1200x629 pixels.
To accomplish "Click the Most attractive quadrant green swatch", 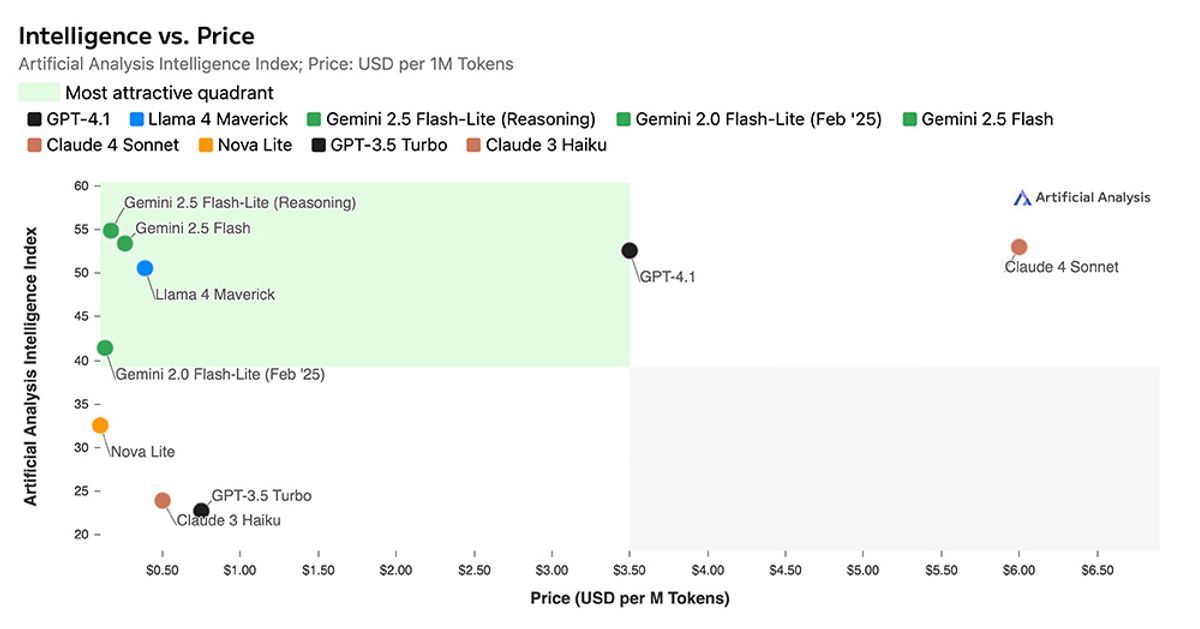I will pyautogui.click(x=37, y=93).
